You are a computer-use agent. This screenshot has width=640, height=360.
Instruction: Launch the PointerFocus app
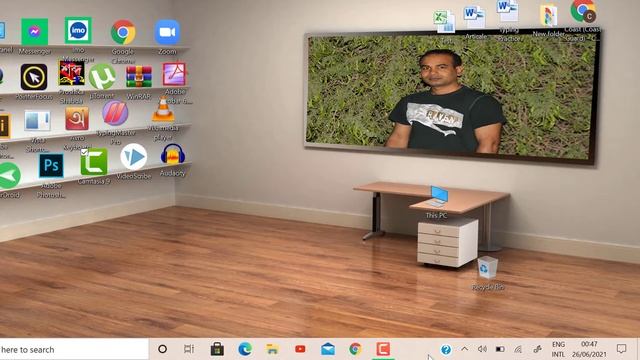(34, 77)
